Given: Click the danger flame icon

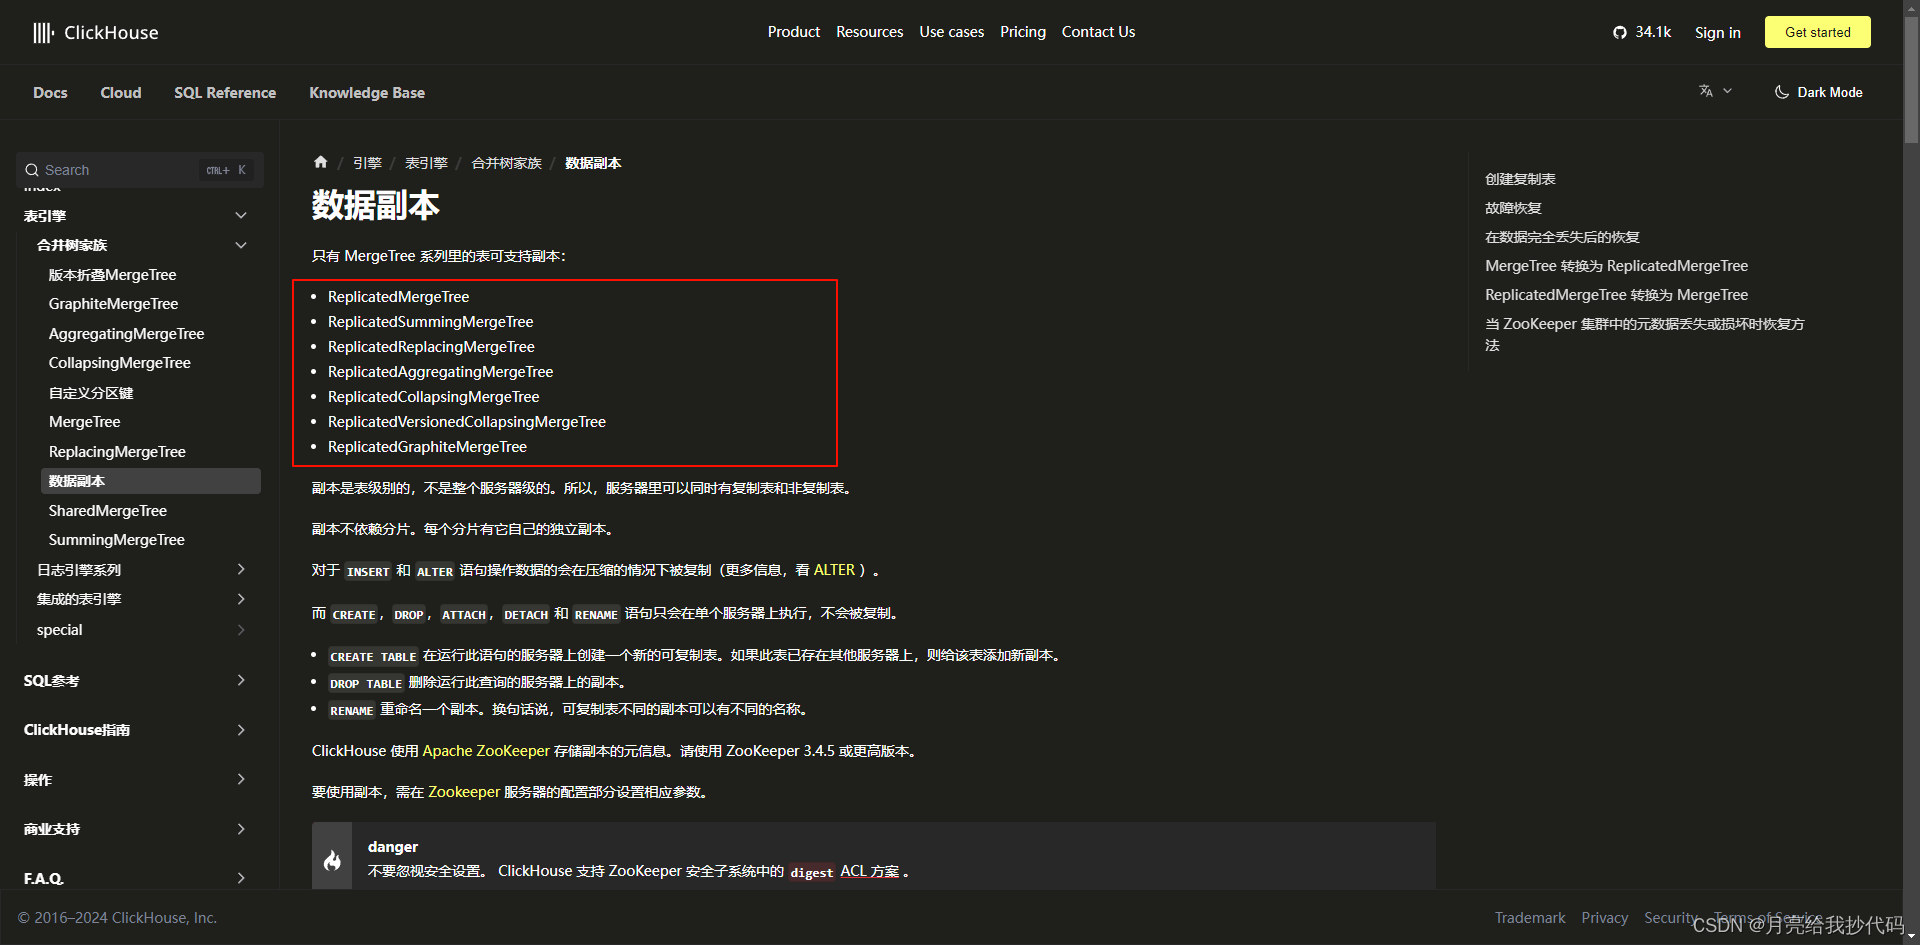Looking at the screenshot, I should [x=332, y=860].
